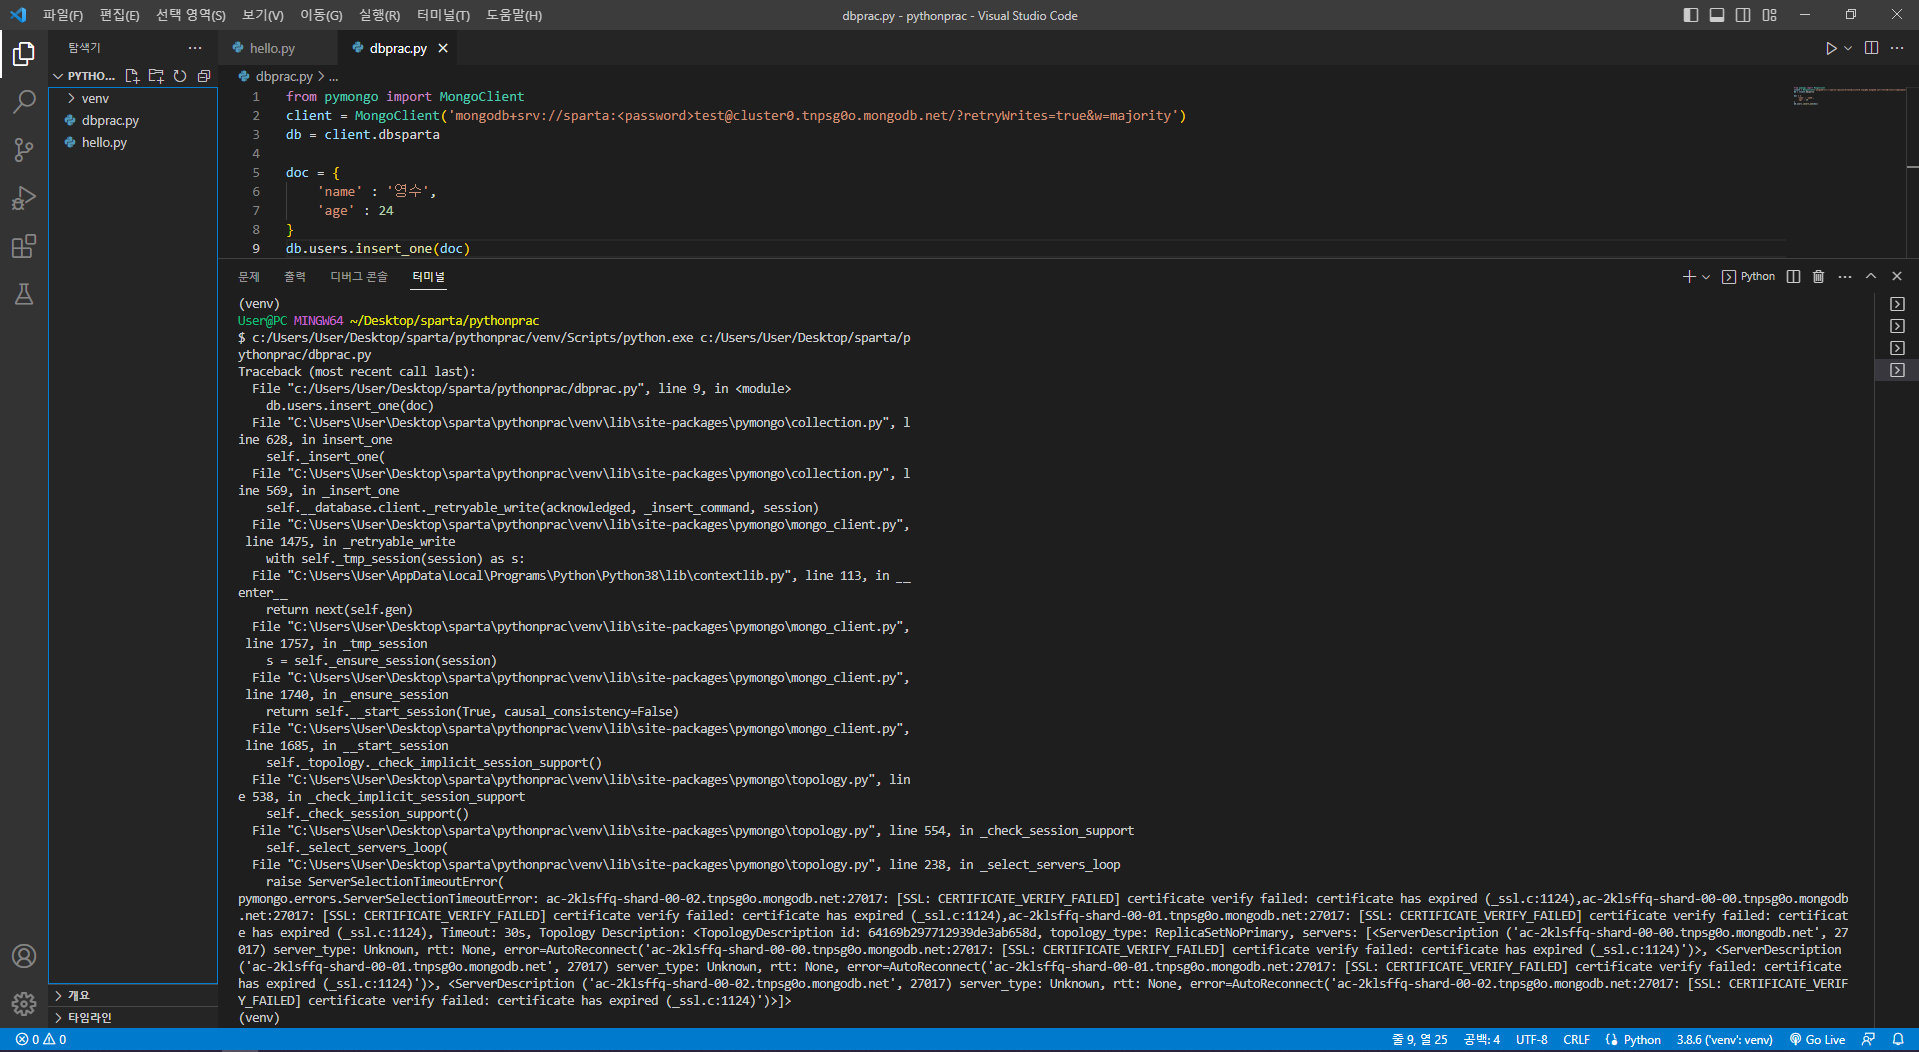Toggle the secondary side bar visibility
Screen dimensions: 1919x1052
click(x=1743, y=15)
